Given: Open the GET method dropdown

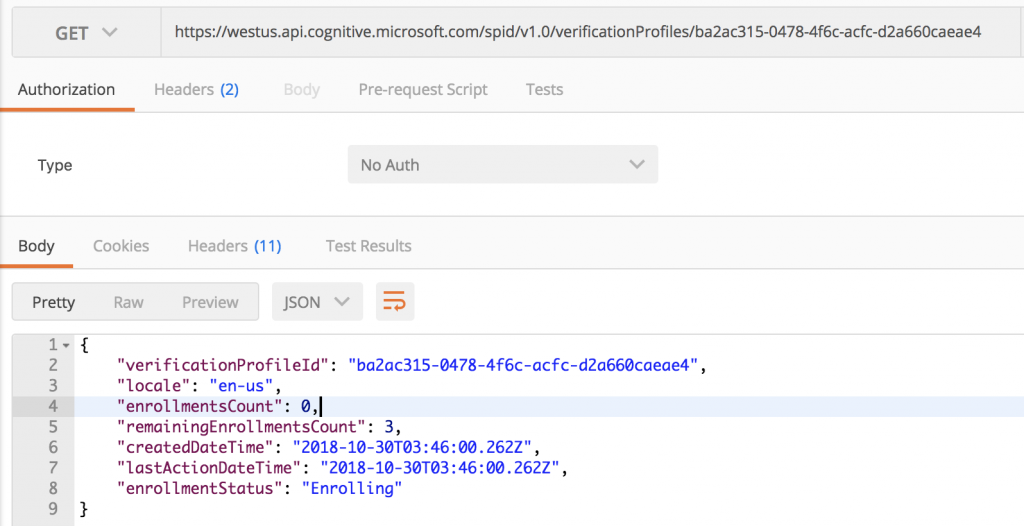Looking at the screenshot, I should pyautogui.click(x=85, y=33).
